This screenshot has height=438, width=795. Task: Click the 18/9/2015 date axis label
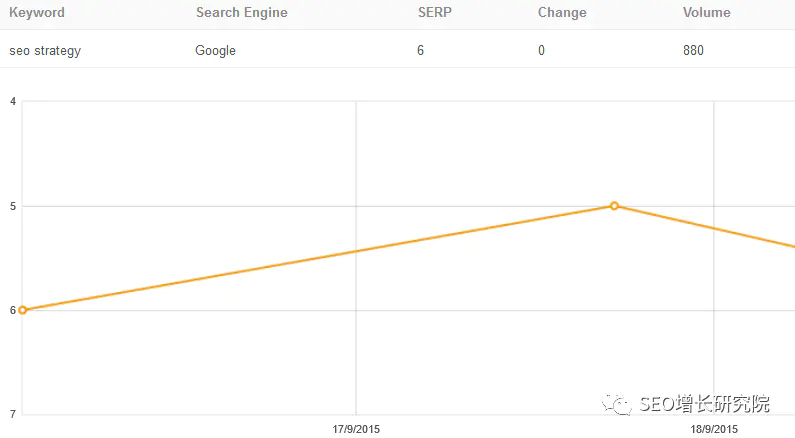(x=714, y=429)
